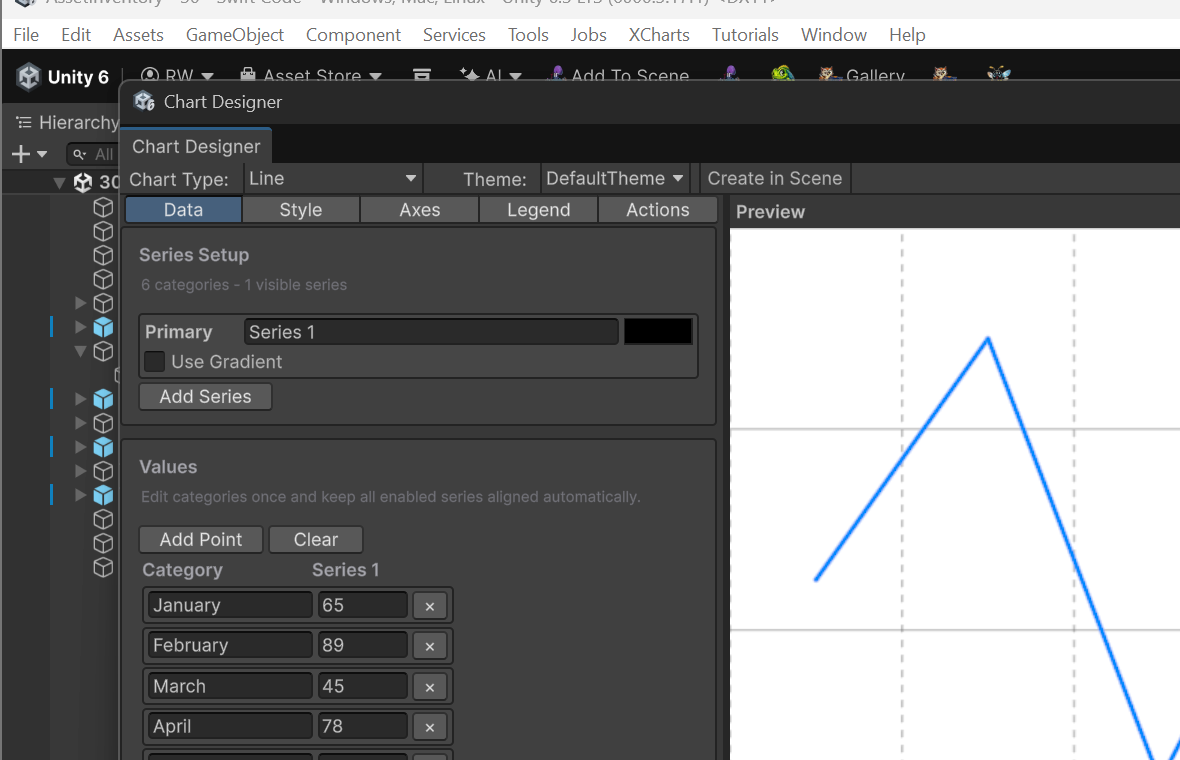Viewport: 1180px width, 760px height.
Task: Click the Gallery owl icon
Action: click(x=829, y=74)
